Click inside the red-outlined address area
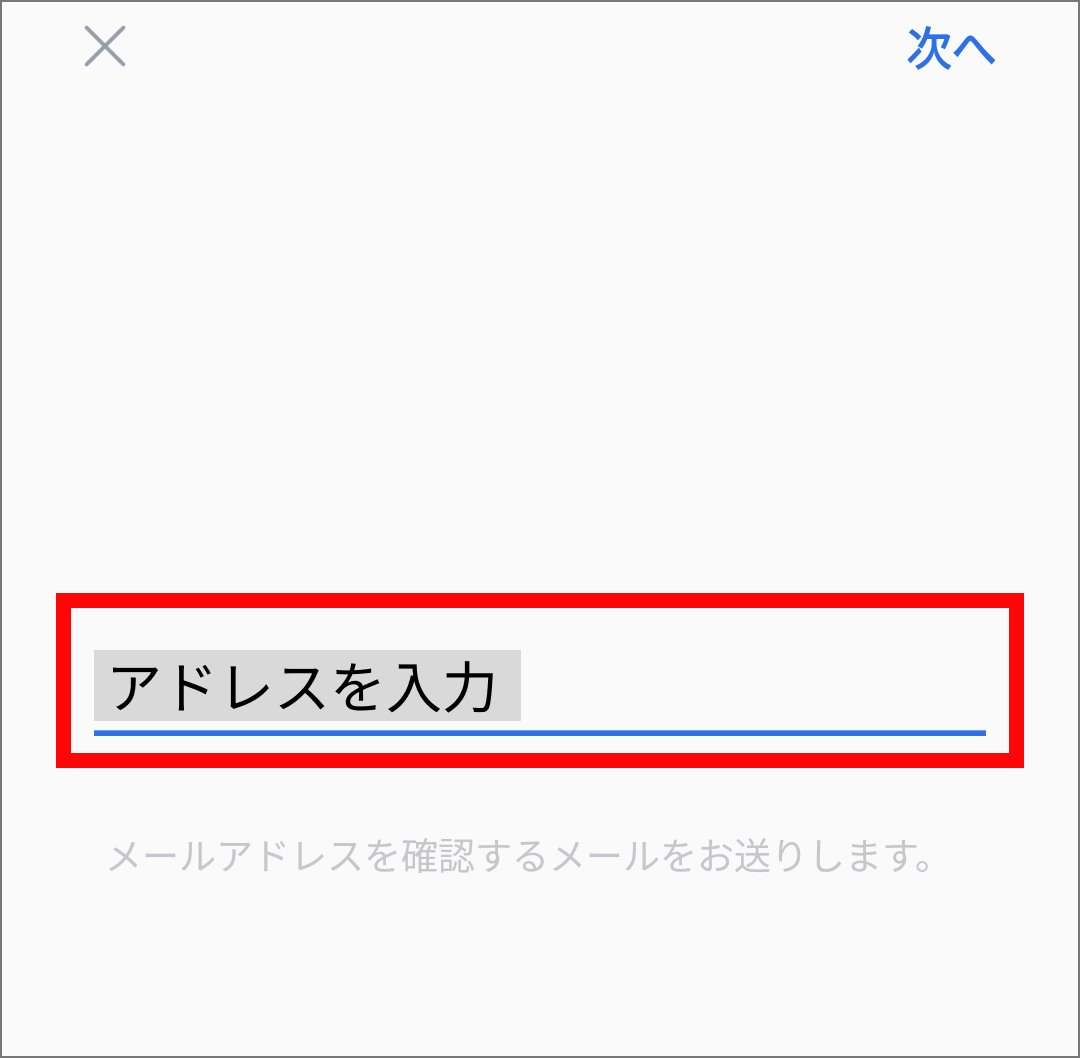Image resolution: width=1080 pixels, height=1058 pixels. click(x=539, y=680)
